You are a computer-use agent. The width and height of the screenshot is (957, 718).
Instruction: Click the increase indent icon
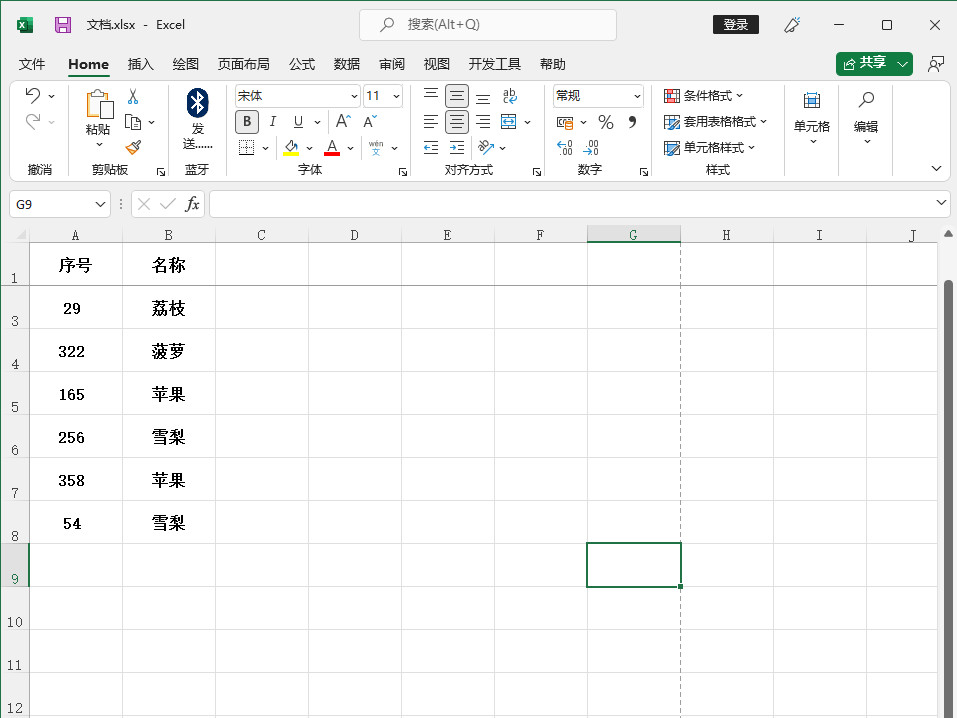click(457, 148)
